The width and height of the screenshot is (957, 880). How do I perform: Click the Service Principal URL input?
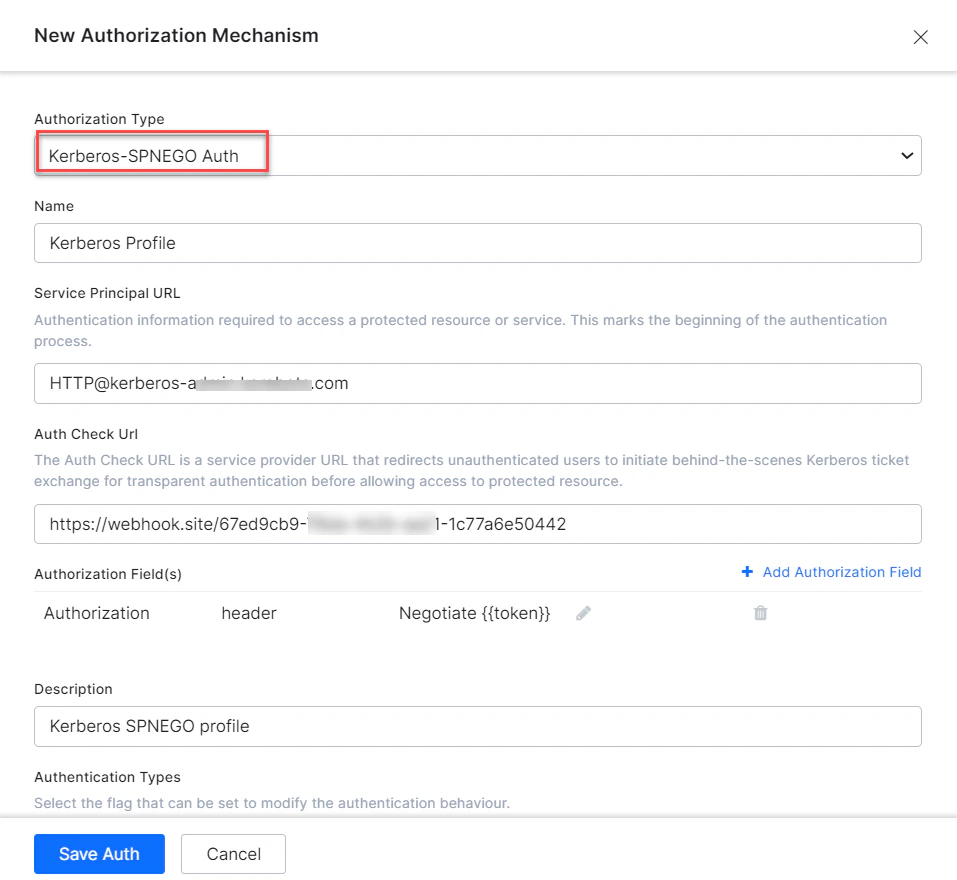(478, 383)
